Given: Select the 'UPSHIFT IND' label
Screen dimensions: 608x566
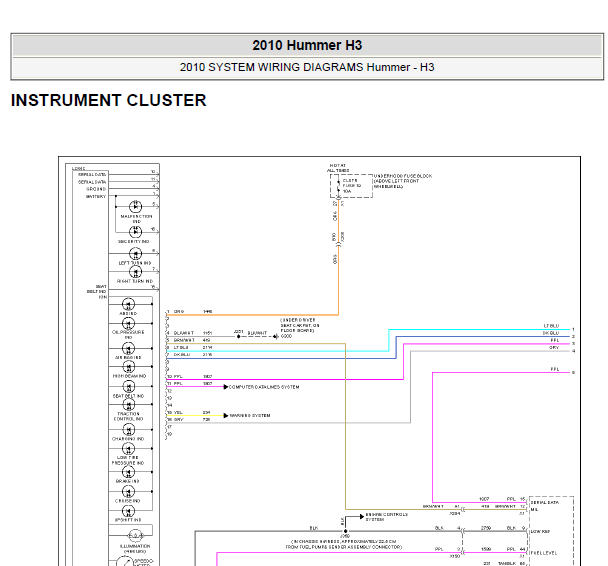Looking at the screenshot, I should click(x=128, y=520).
